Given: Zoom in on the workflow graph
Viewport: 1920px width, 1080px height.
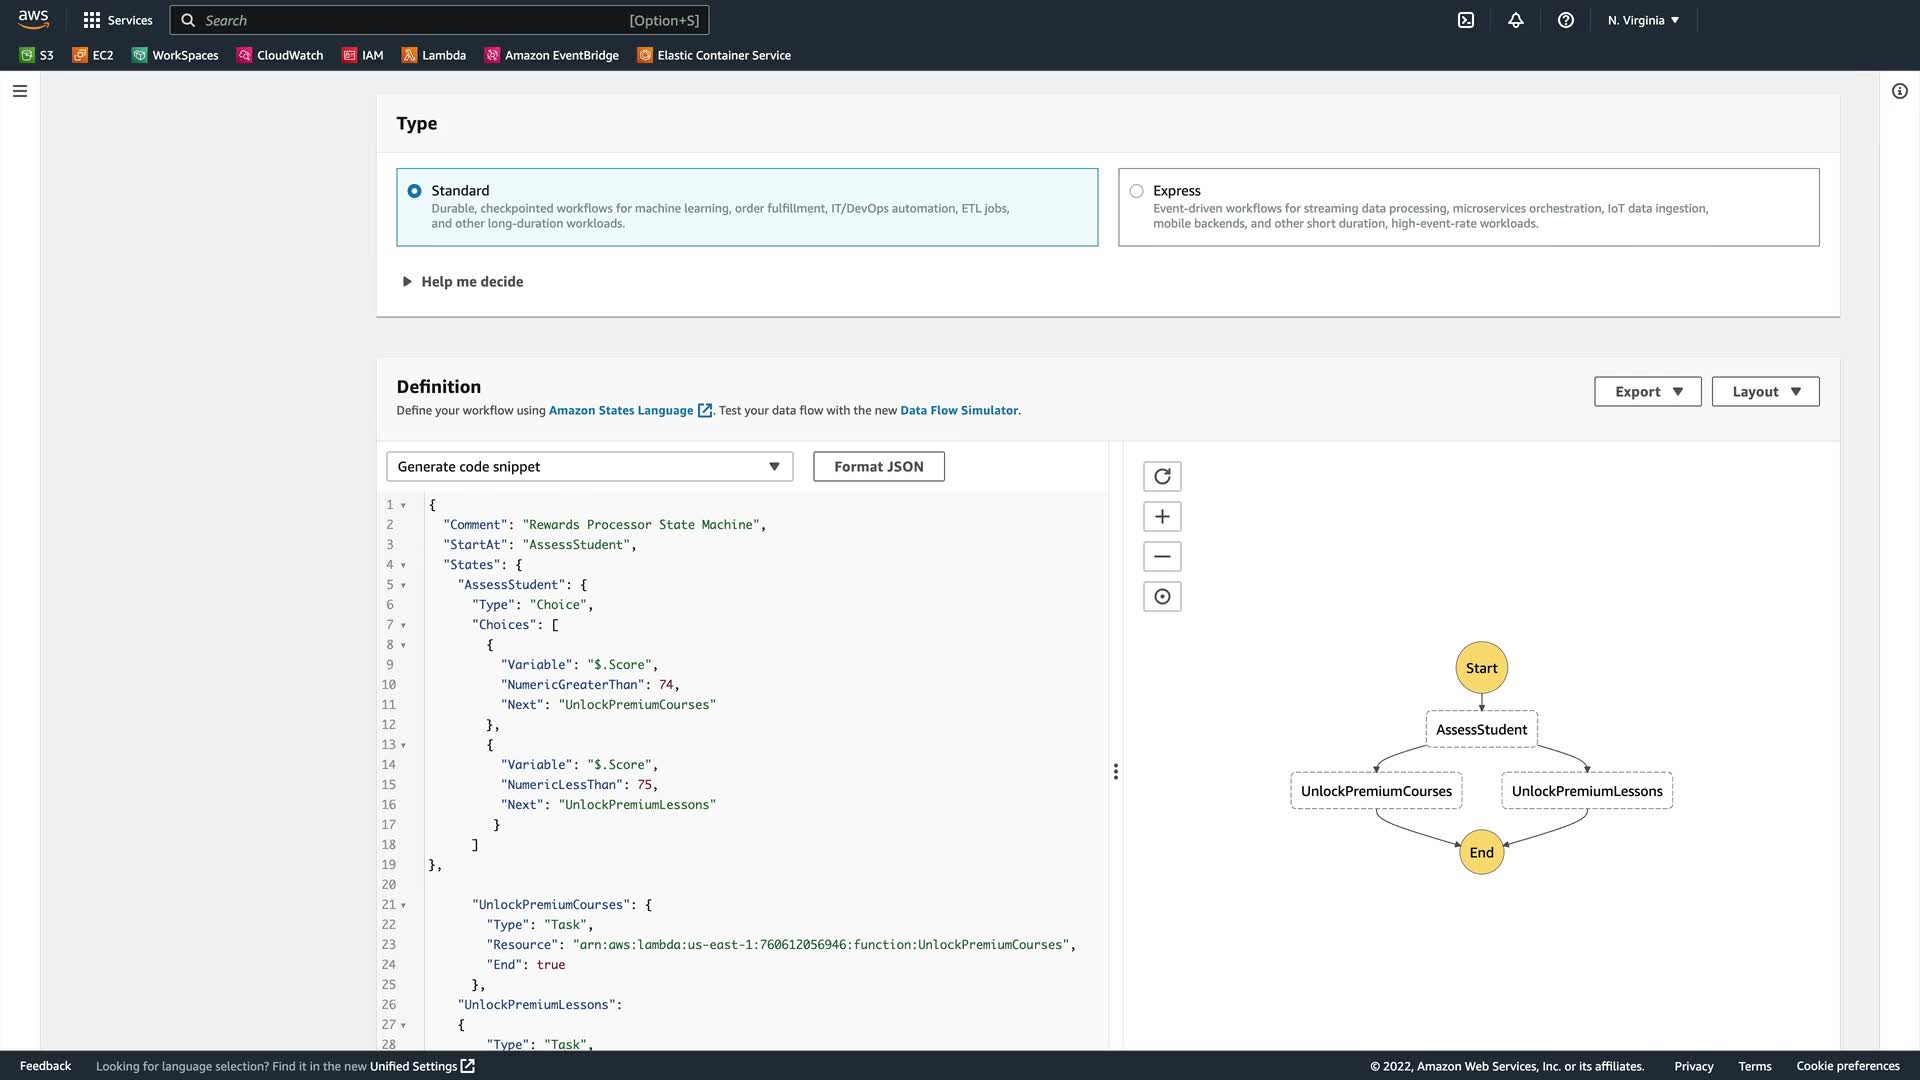Looking at the screenshot, I should pyautogui.click(x=1162, y=517).
